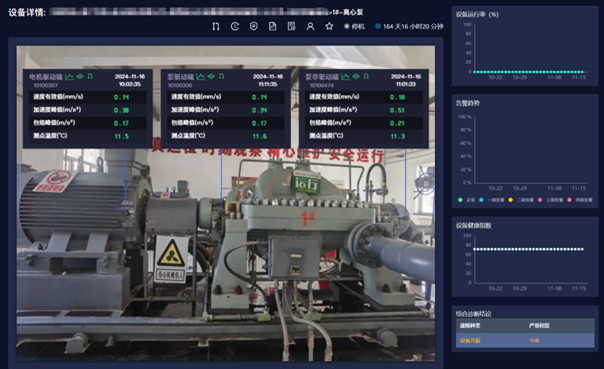This screenshot has width=604, height=369.
Task: Click the 严重程度 column header
Action: (x=539, y=326)
